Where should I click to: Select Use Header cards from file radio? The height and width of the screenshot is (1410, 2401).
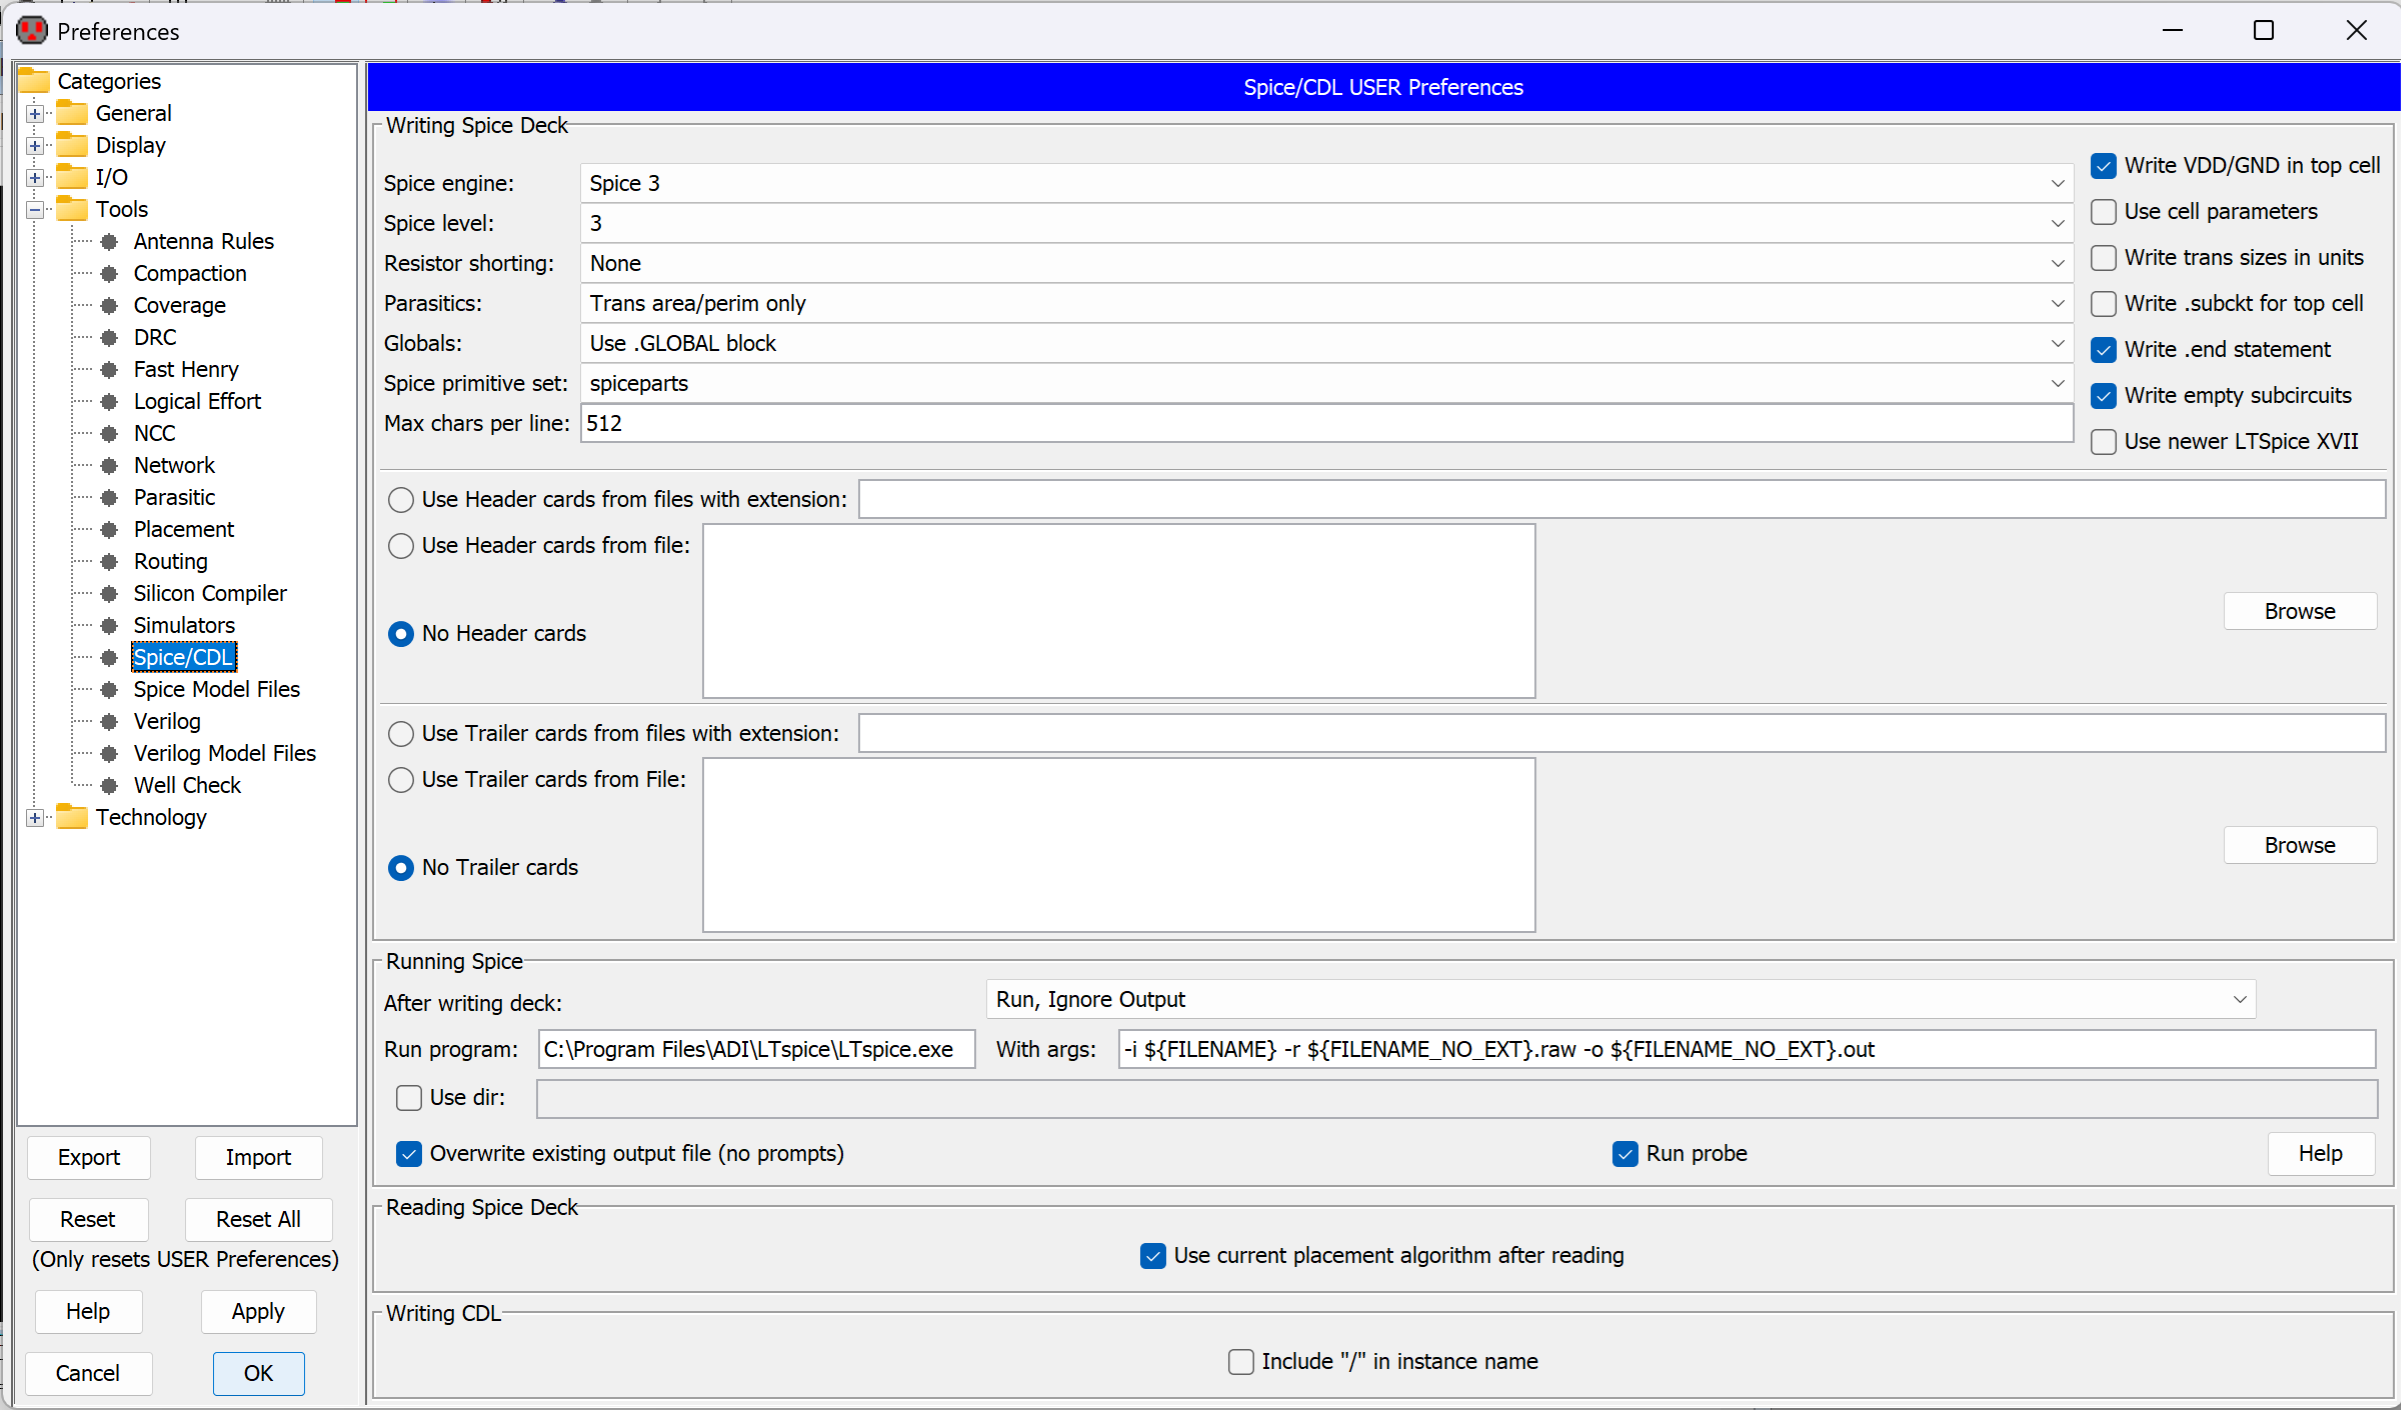pos(401,546)
